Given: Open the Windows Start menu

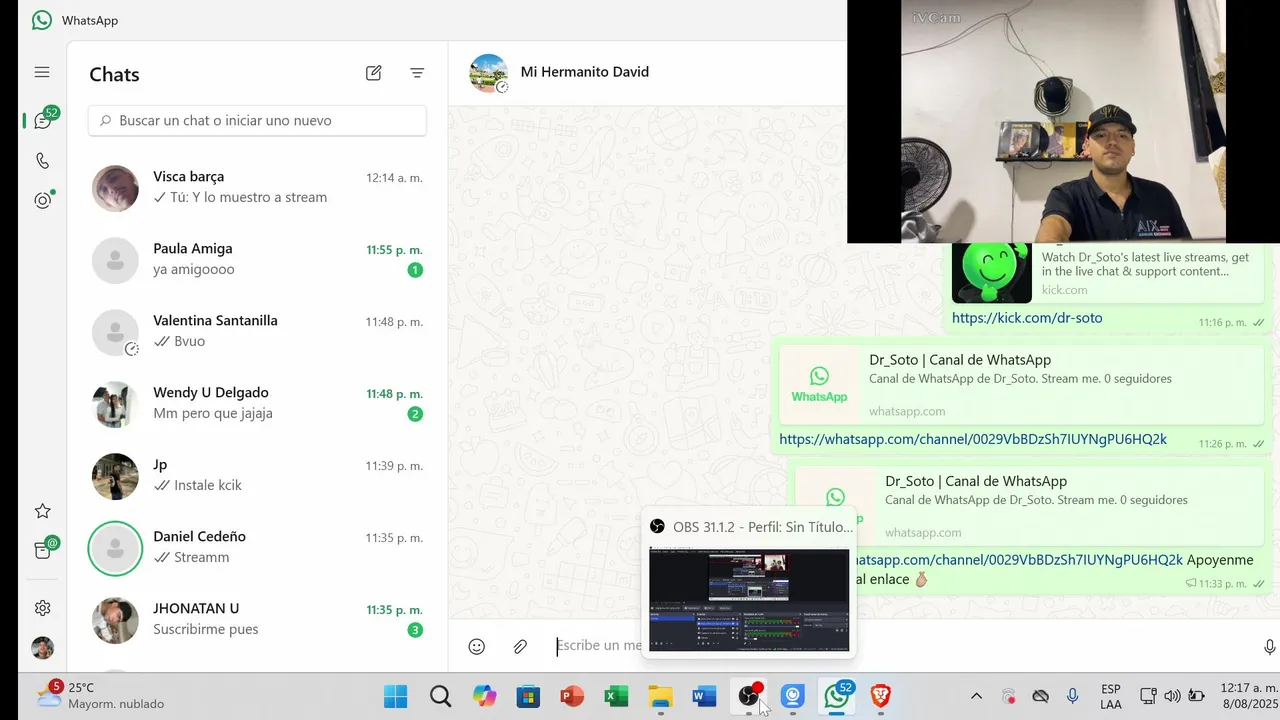Looking at the screenshot, I should tap(396, 696).
